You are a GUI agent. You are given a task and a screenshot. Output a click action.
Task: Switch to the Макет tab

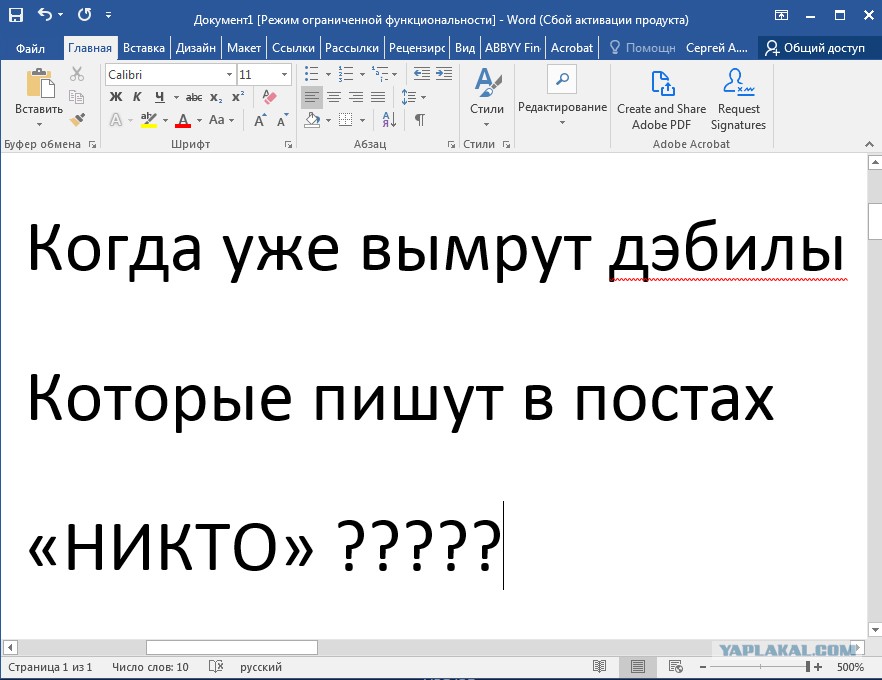pos(244,48)
